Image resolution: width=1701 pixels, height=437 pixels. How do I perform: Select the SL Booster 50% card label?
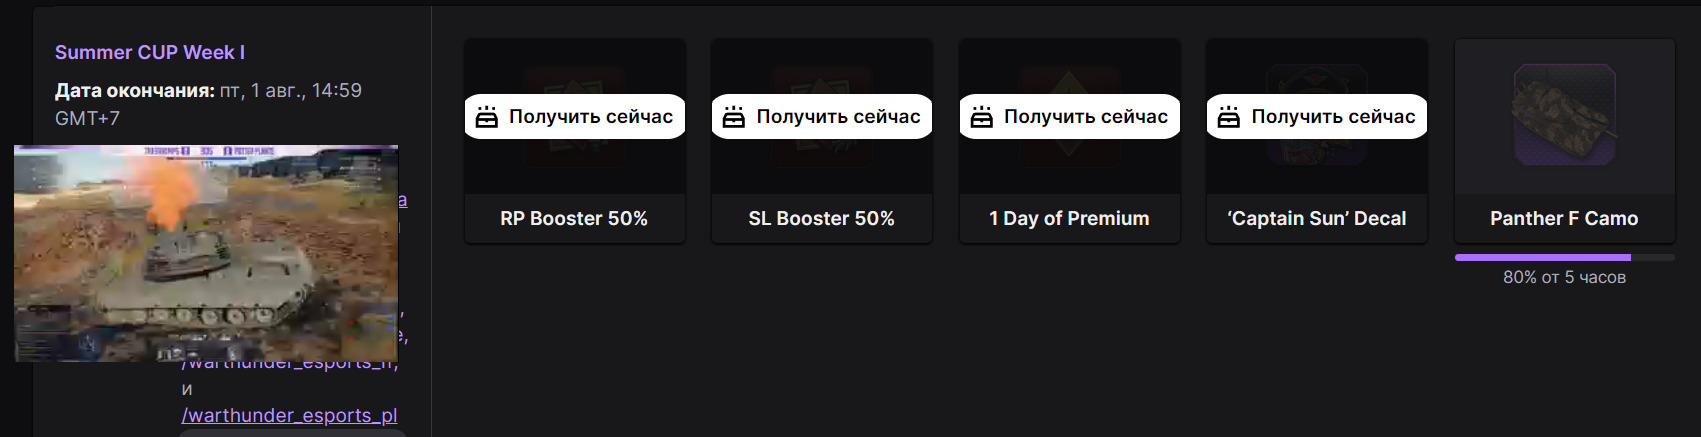821,218
